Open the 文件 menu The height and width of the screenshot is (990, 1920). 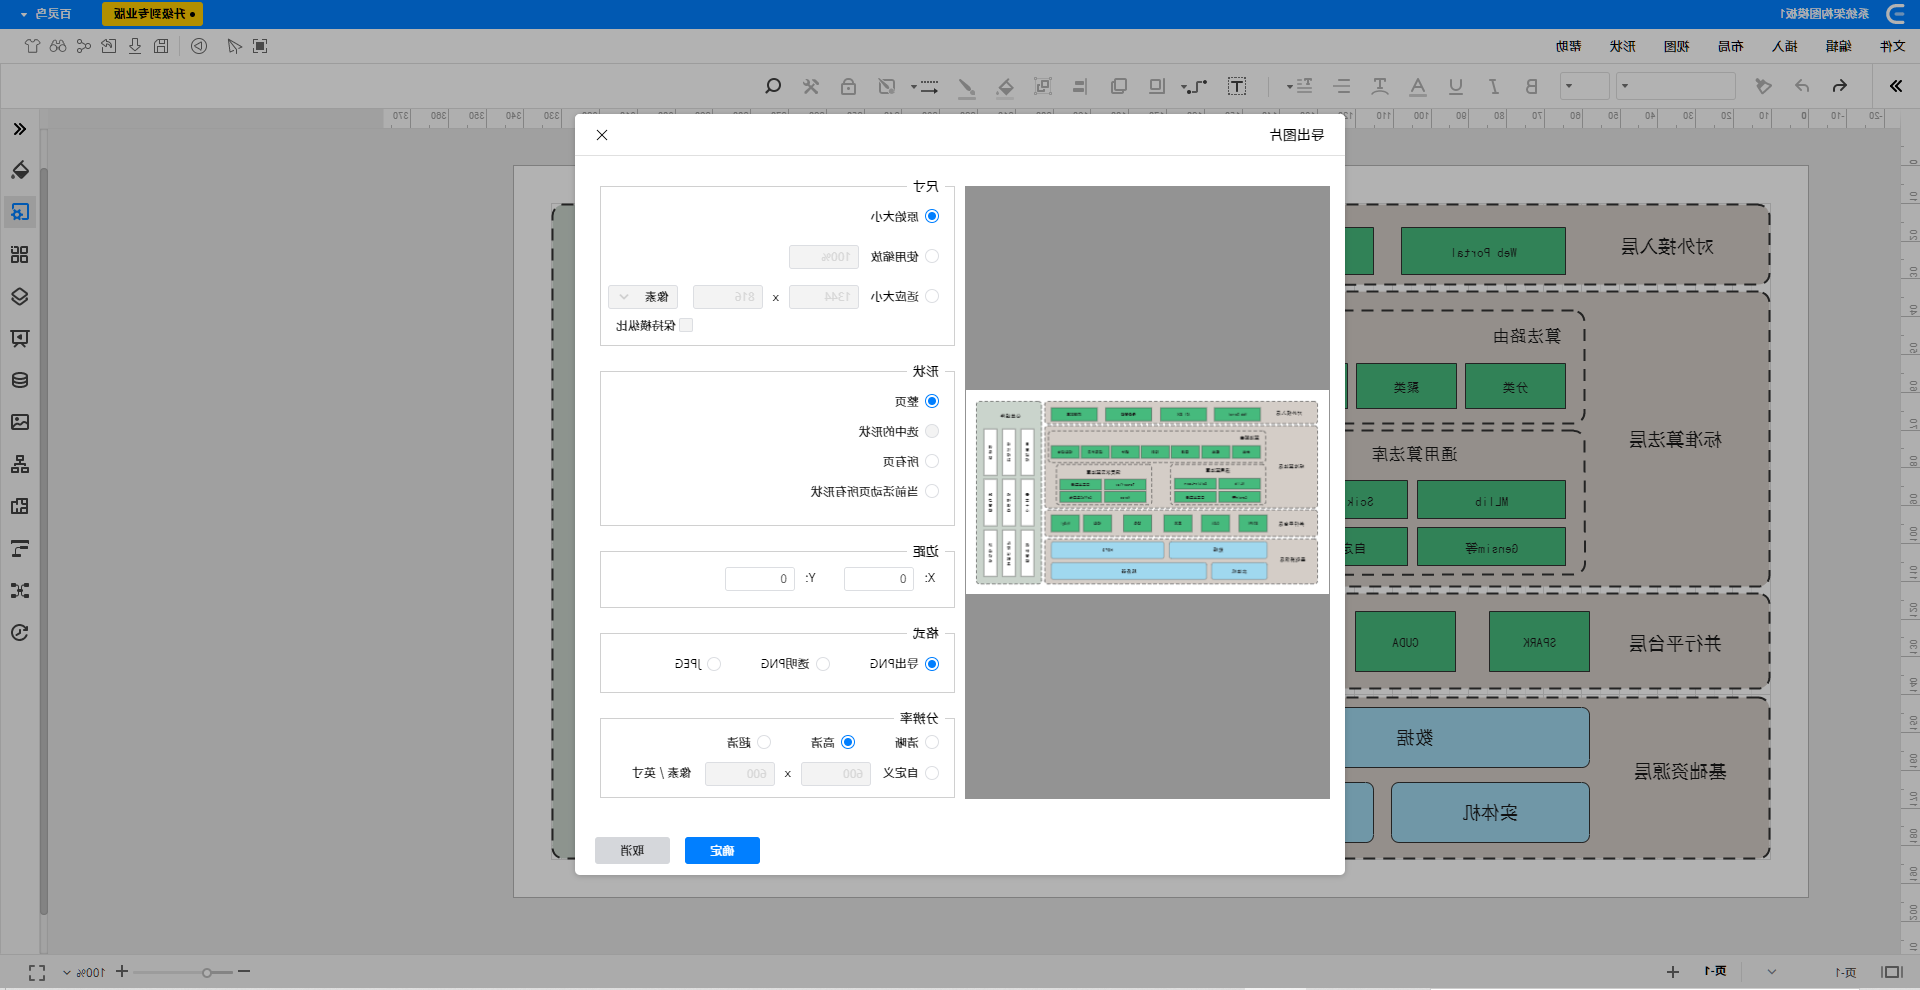(x=1892, y=46)
